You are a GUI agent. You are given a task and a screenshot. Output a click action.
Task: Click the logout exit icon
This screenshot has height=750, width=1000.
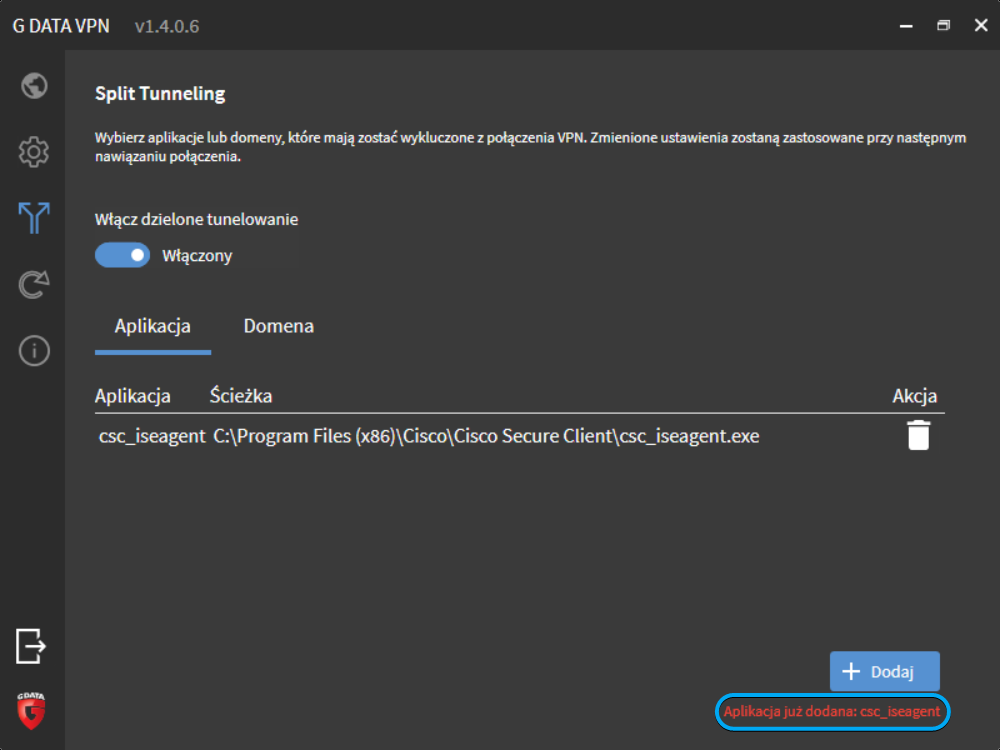click(31, 646)
